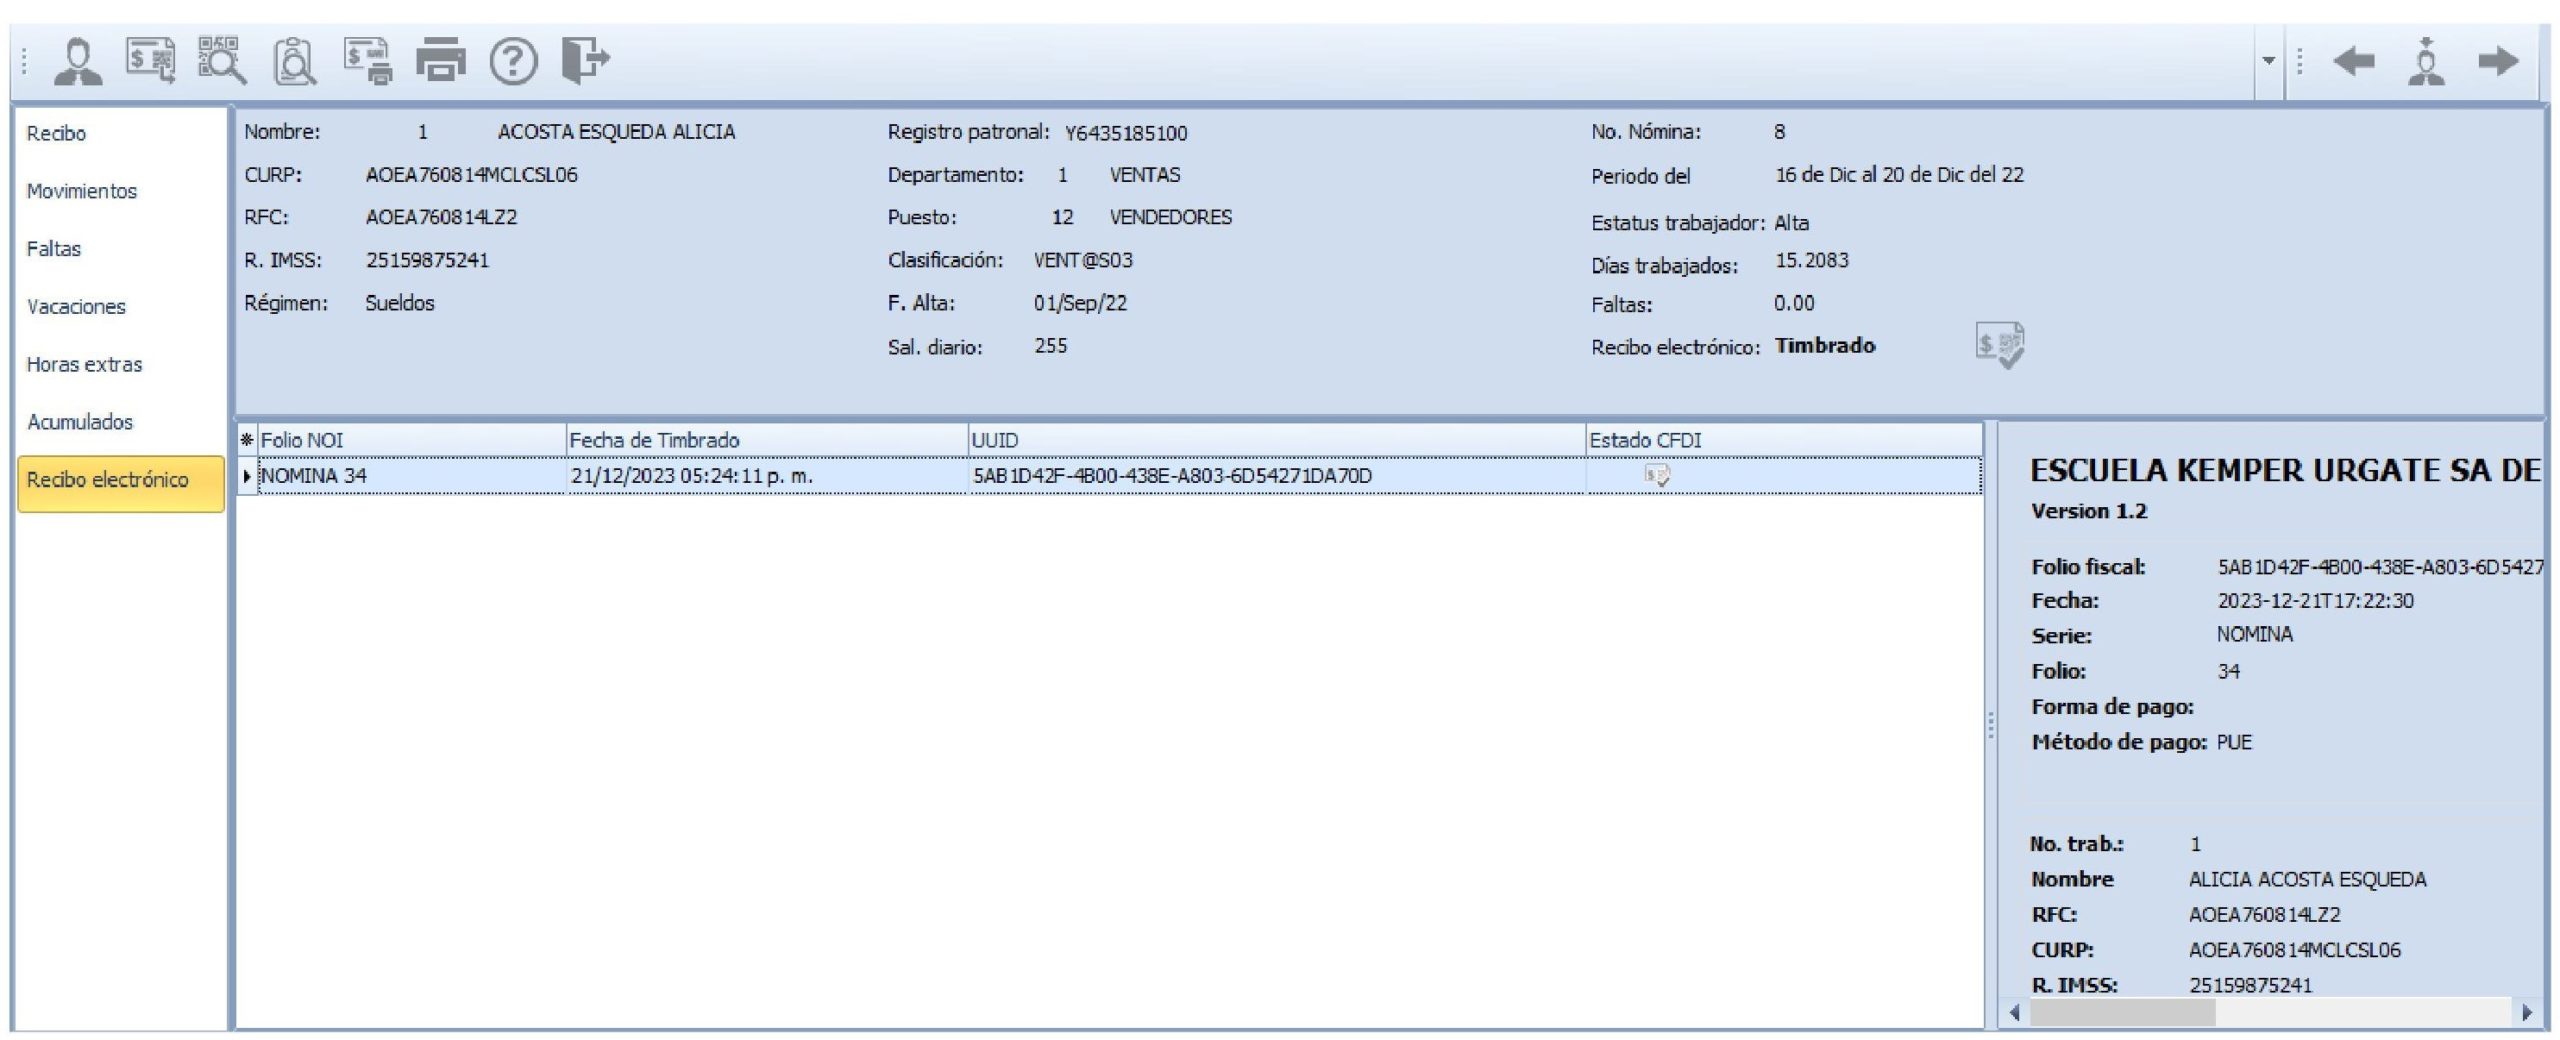Expand the toolbar options dropdown arrow
2560x1040 pixels.
tap(2269, 61)
